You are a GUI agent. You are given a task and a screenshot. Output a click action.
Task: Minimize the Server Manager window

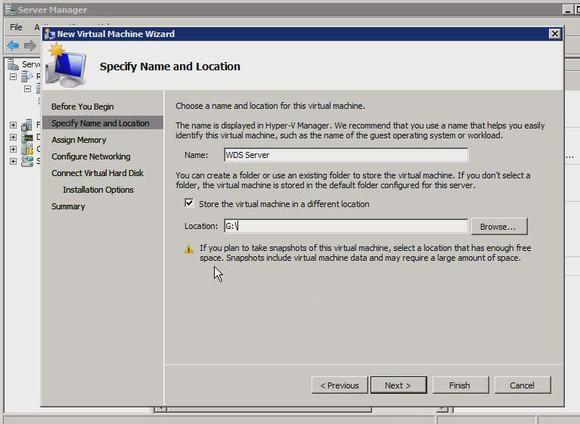point(567,10)
